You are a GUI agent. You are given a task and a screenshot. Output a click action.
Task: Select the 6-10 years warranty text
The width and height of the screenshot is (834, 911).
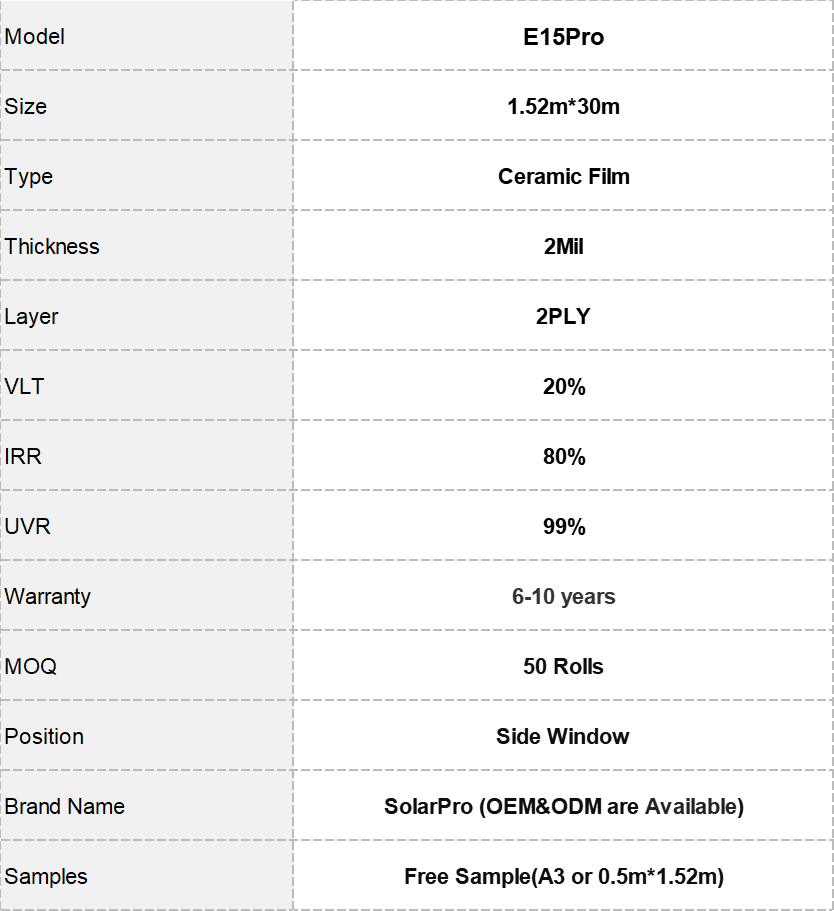coord(563,597)
